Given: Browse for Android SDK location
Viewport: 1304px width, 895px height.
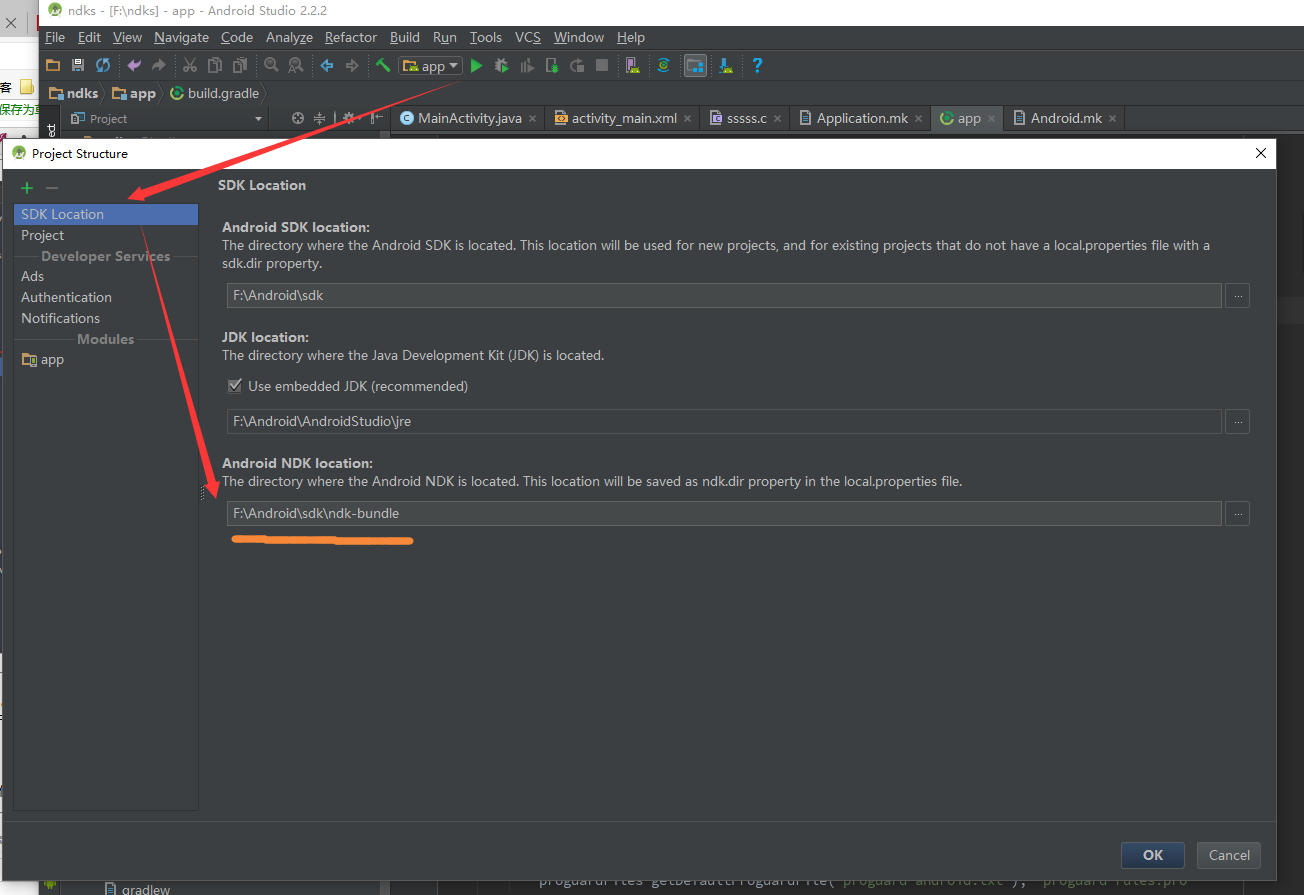Looking at the screenshot, I should click(1238, 296).
